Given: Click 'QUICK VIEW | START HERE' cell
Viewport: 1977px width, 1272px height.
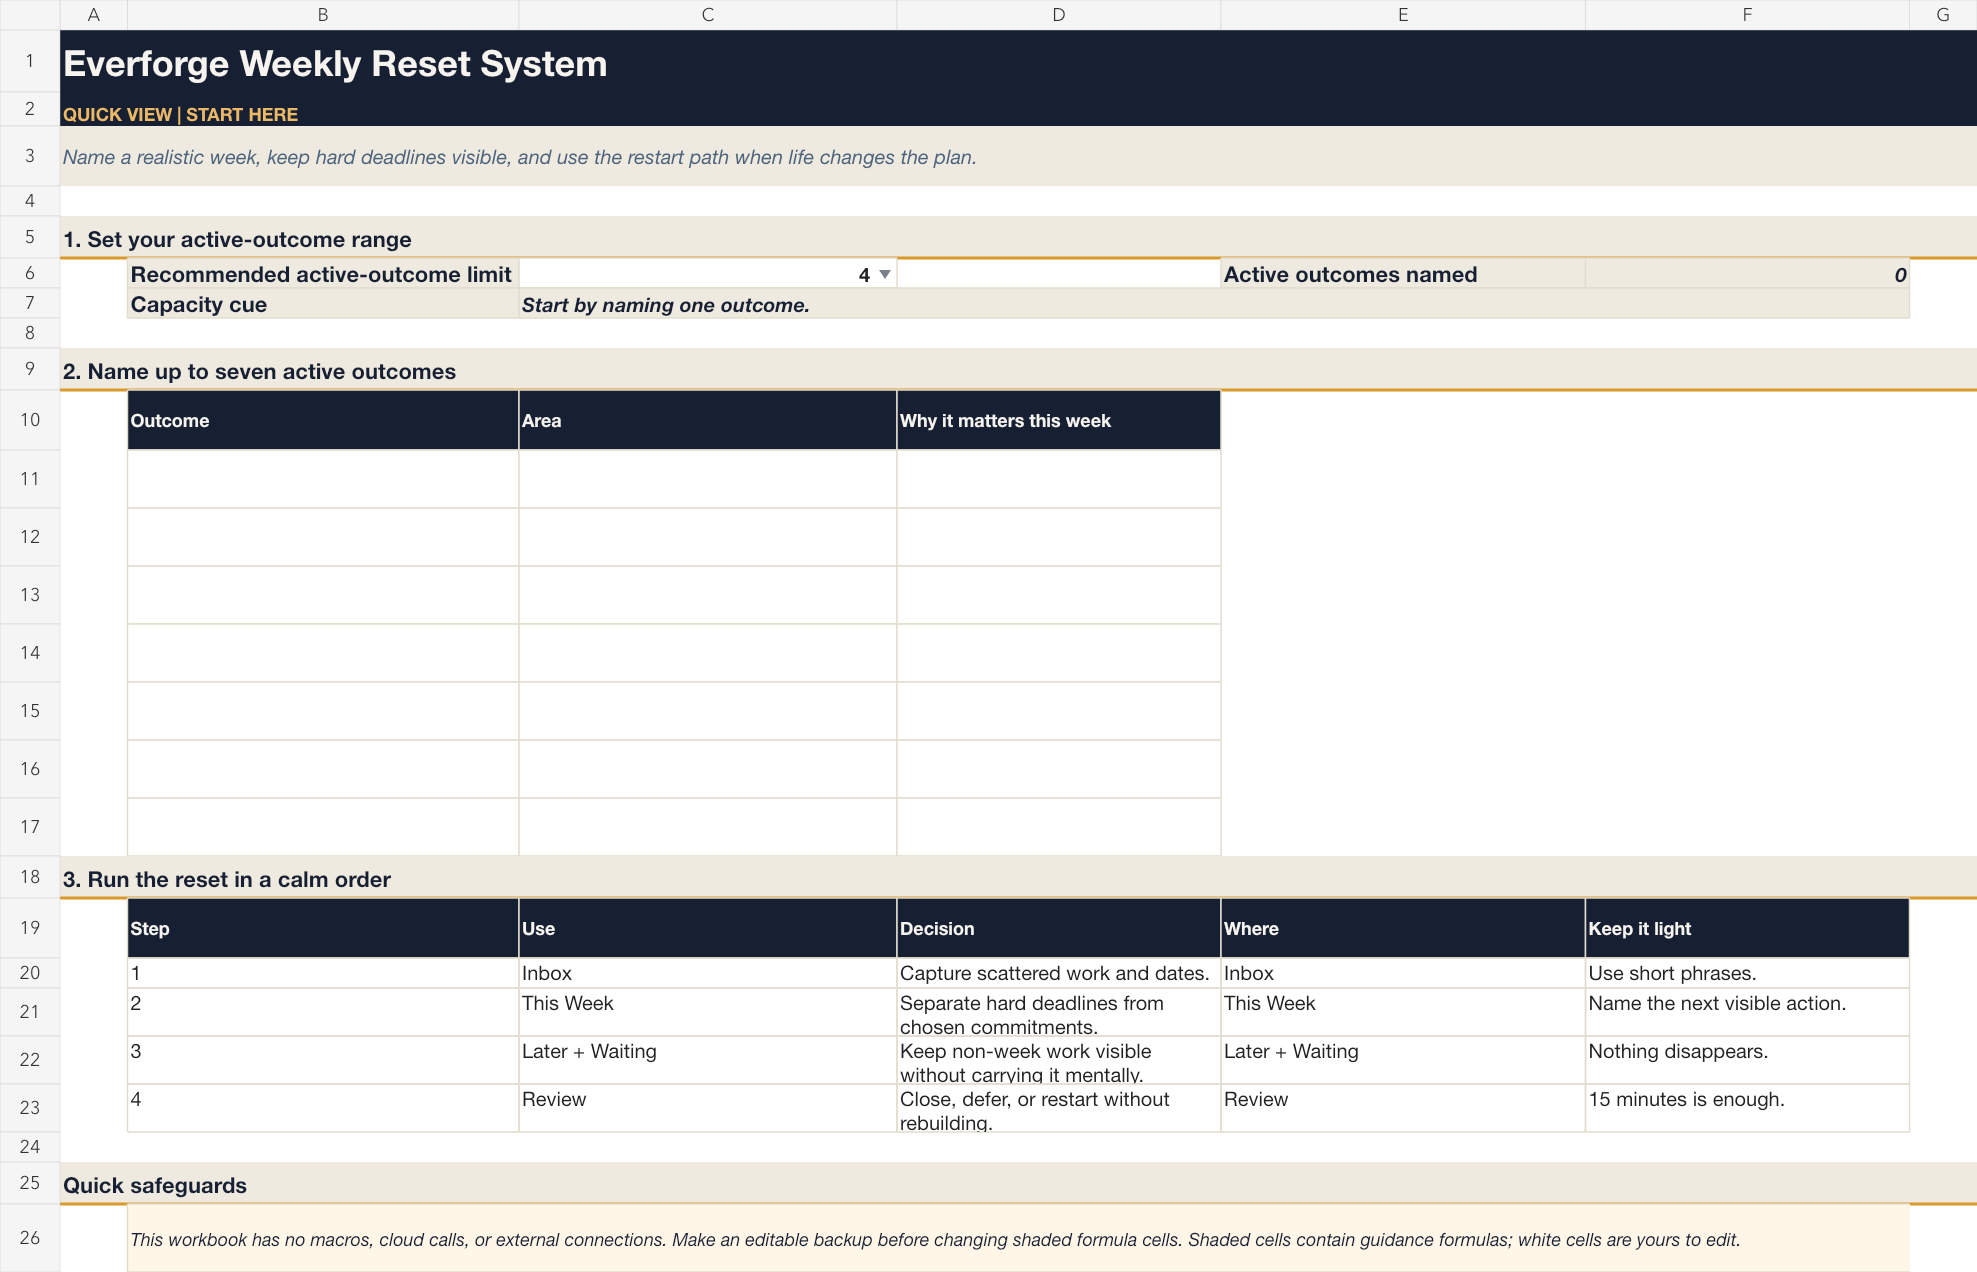Looking at the screenshot, I should [181, 114].
